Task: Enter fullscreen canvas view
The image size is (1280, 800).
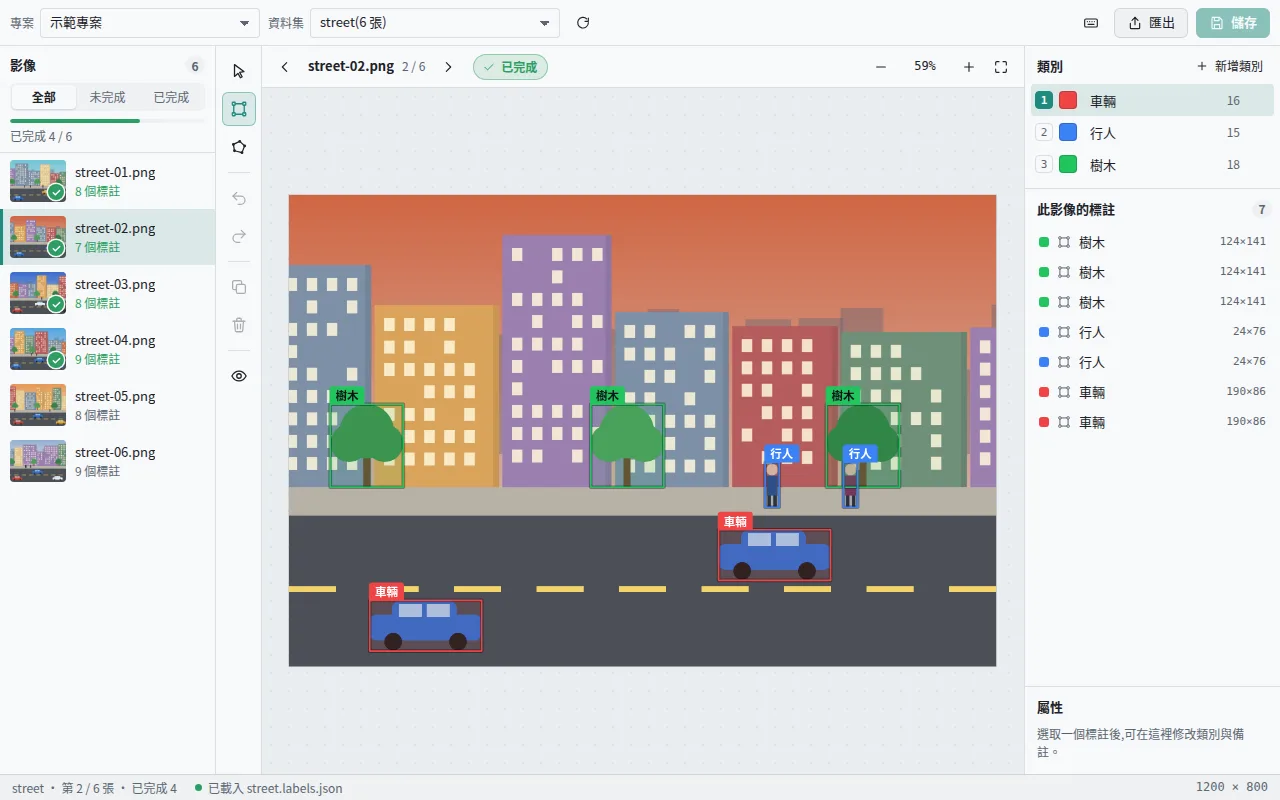Action: tap(1001, 67)
